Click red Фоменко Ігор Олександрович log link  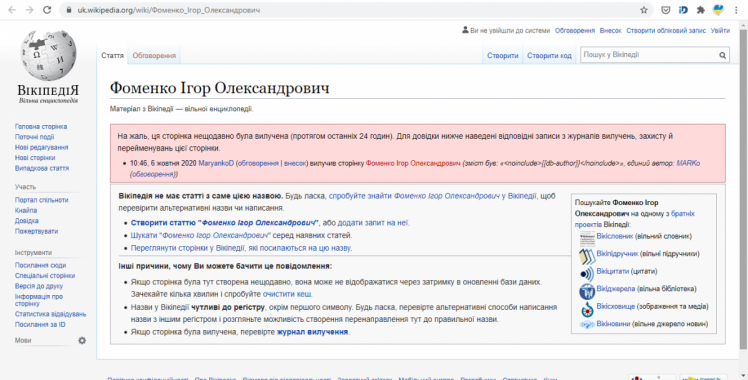coord(413,163)
